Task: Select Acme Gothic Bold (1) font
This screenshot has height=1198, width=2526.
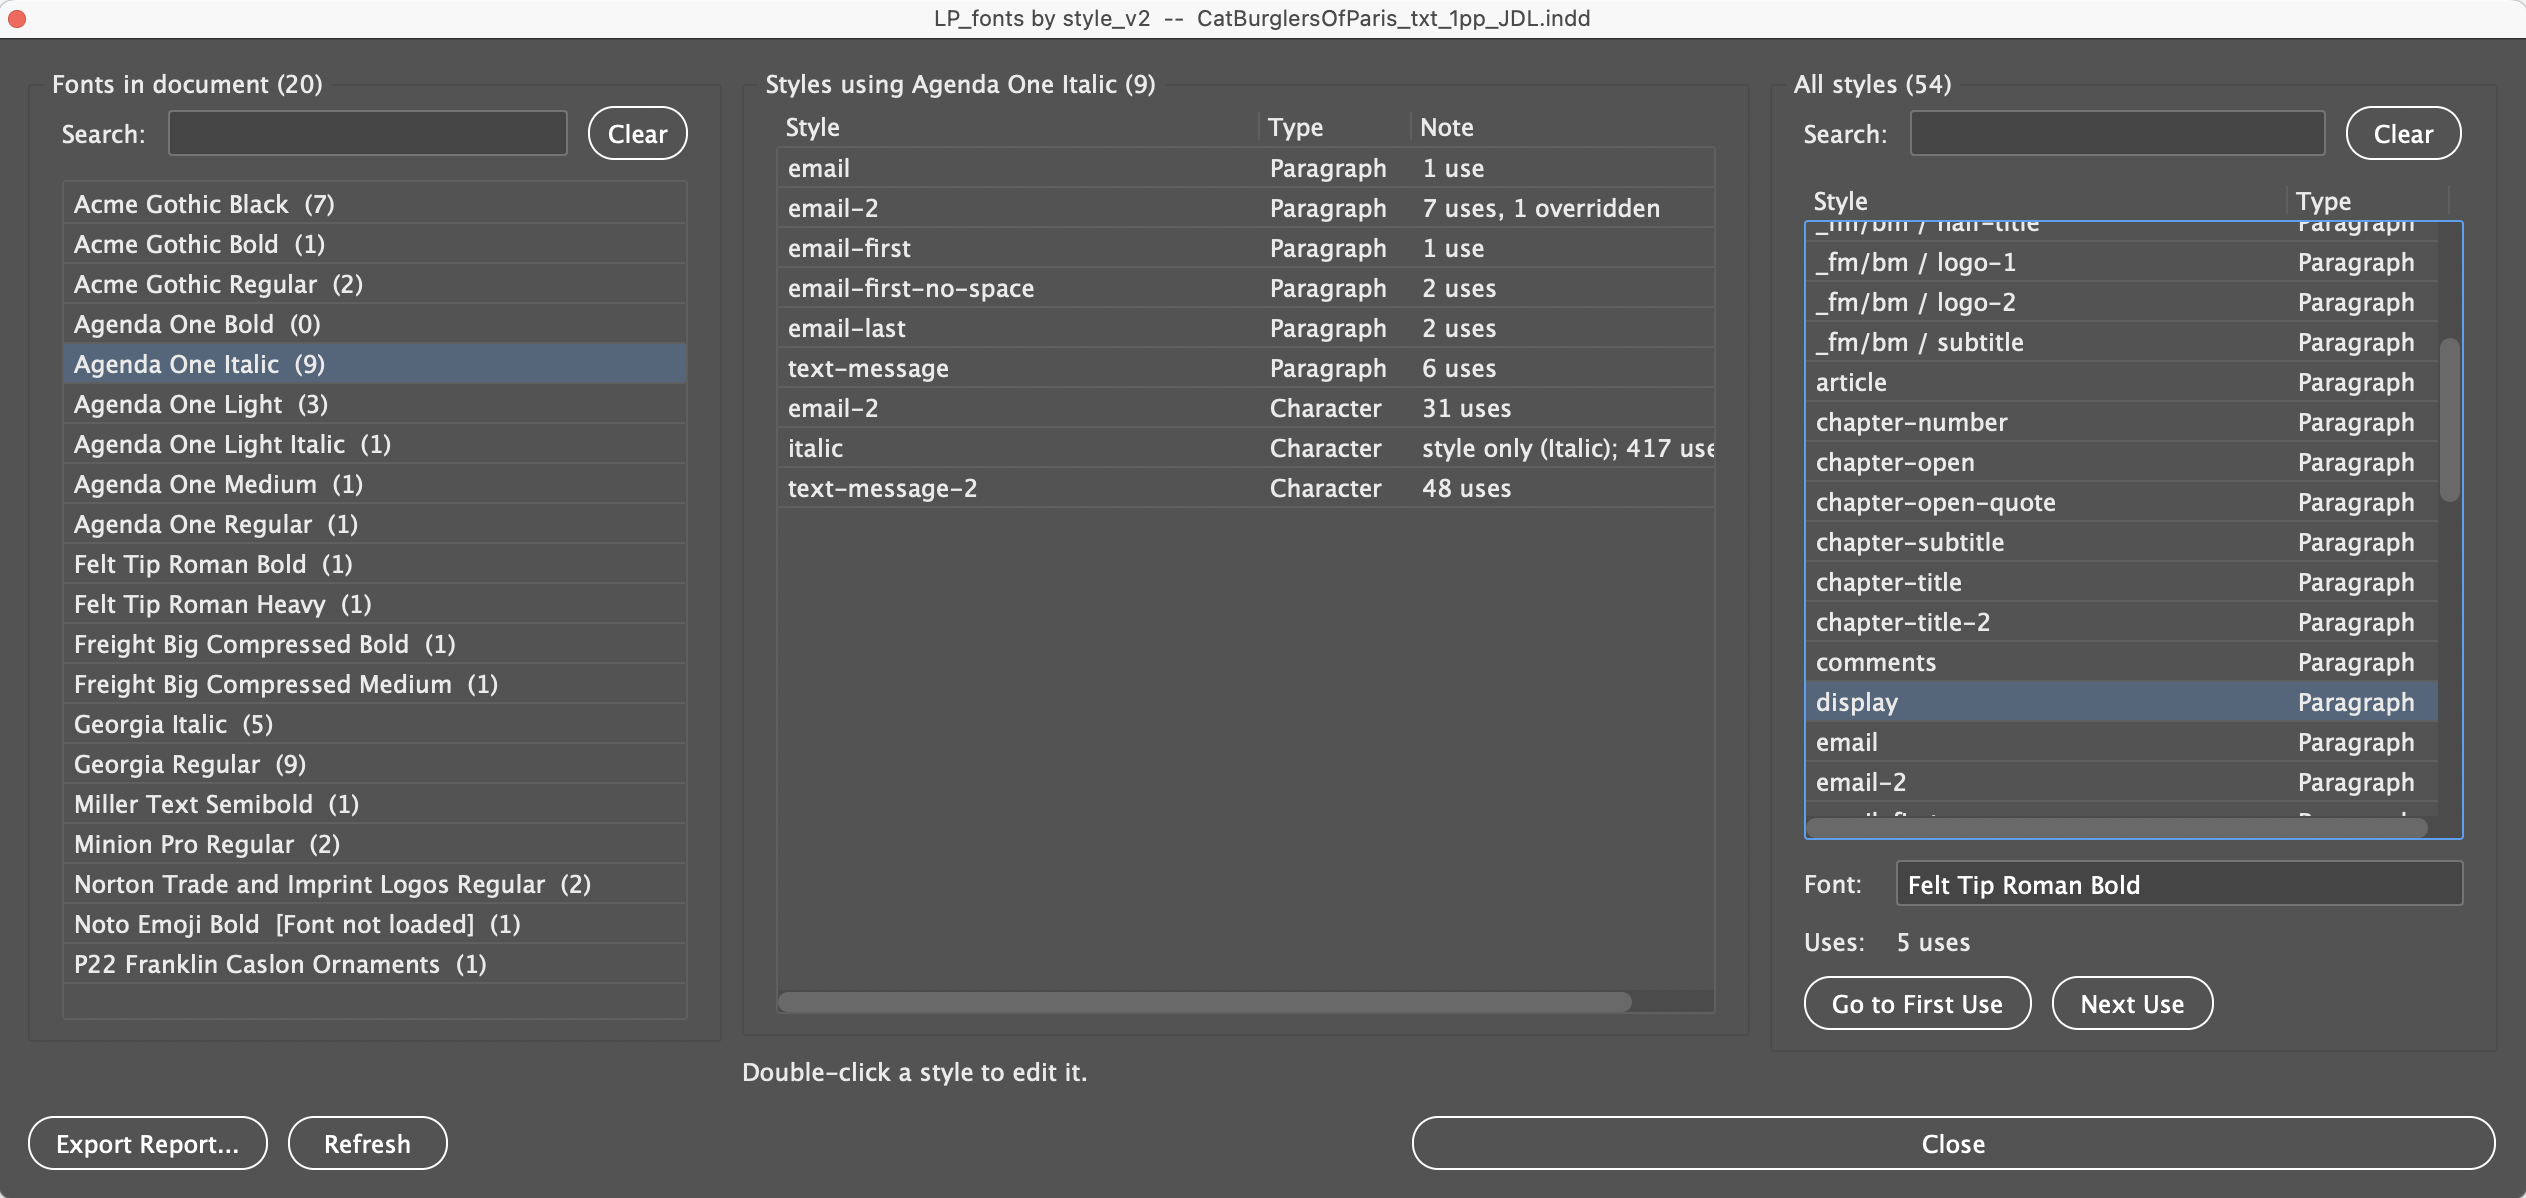Action: pyautogui.click(x=375, y=244)
